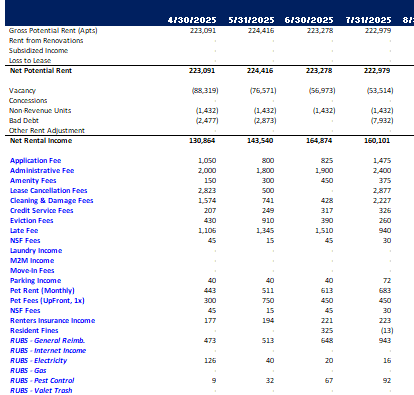Viewport: 414px width, 395px height.
Task: Click the RUBS - Internet Income label
Action: click(48, 351)
